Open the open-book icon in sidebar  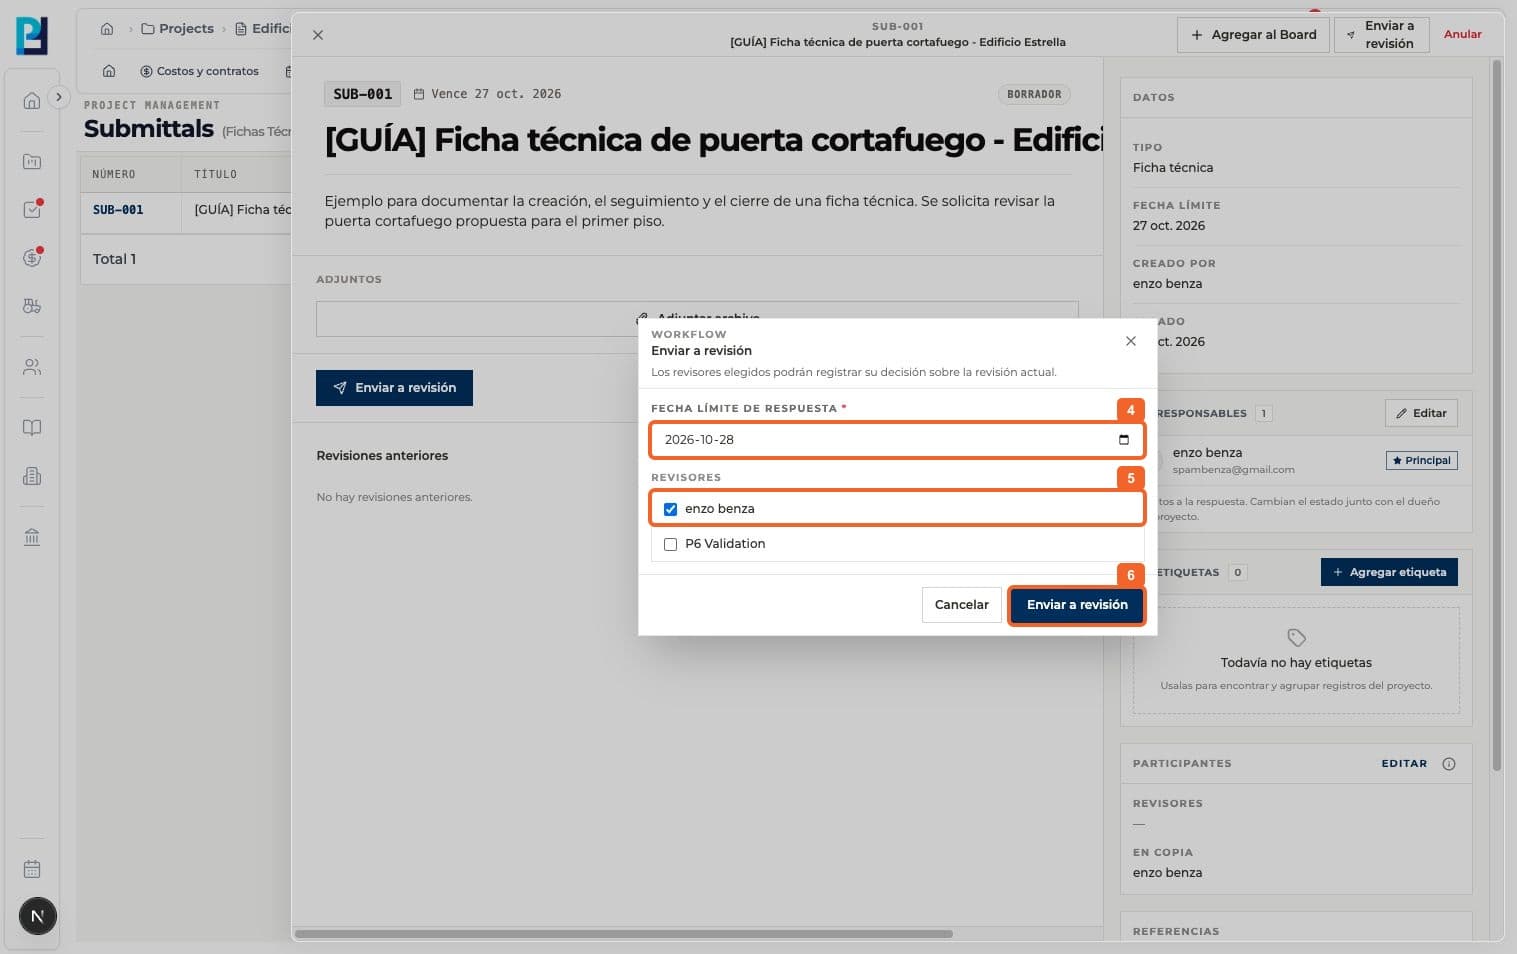pyautogui.click(x=32, y=428)
